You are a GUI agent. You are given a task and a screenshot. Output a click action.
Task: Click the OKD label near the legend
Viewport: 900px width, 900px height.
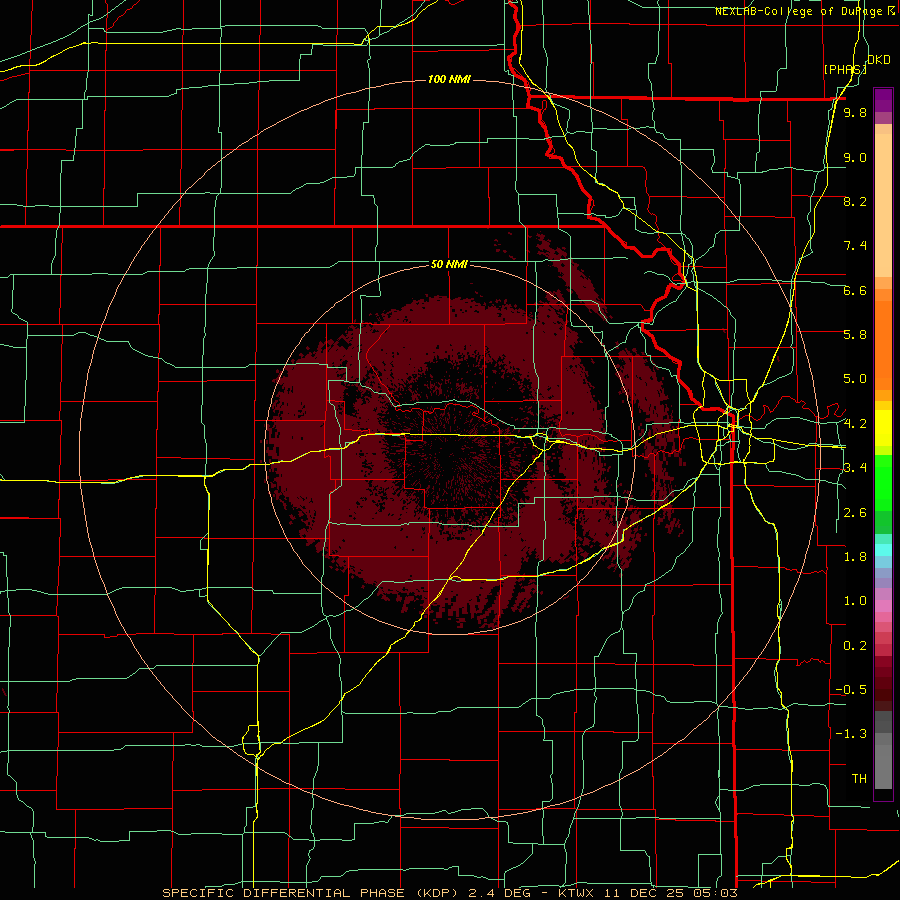pos(879,60)
